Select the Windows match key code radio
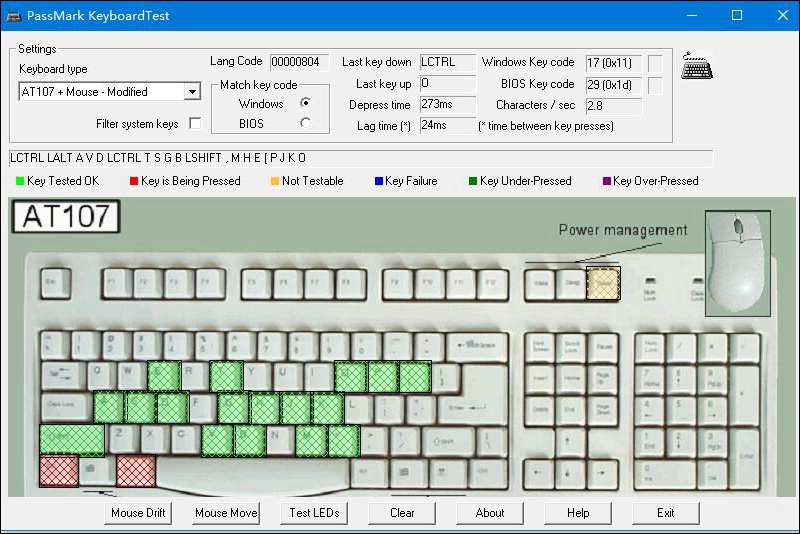Viewport: 800px width, 534px height. coord(305,103)
